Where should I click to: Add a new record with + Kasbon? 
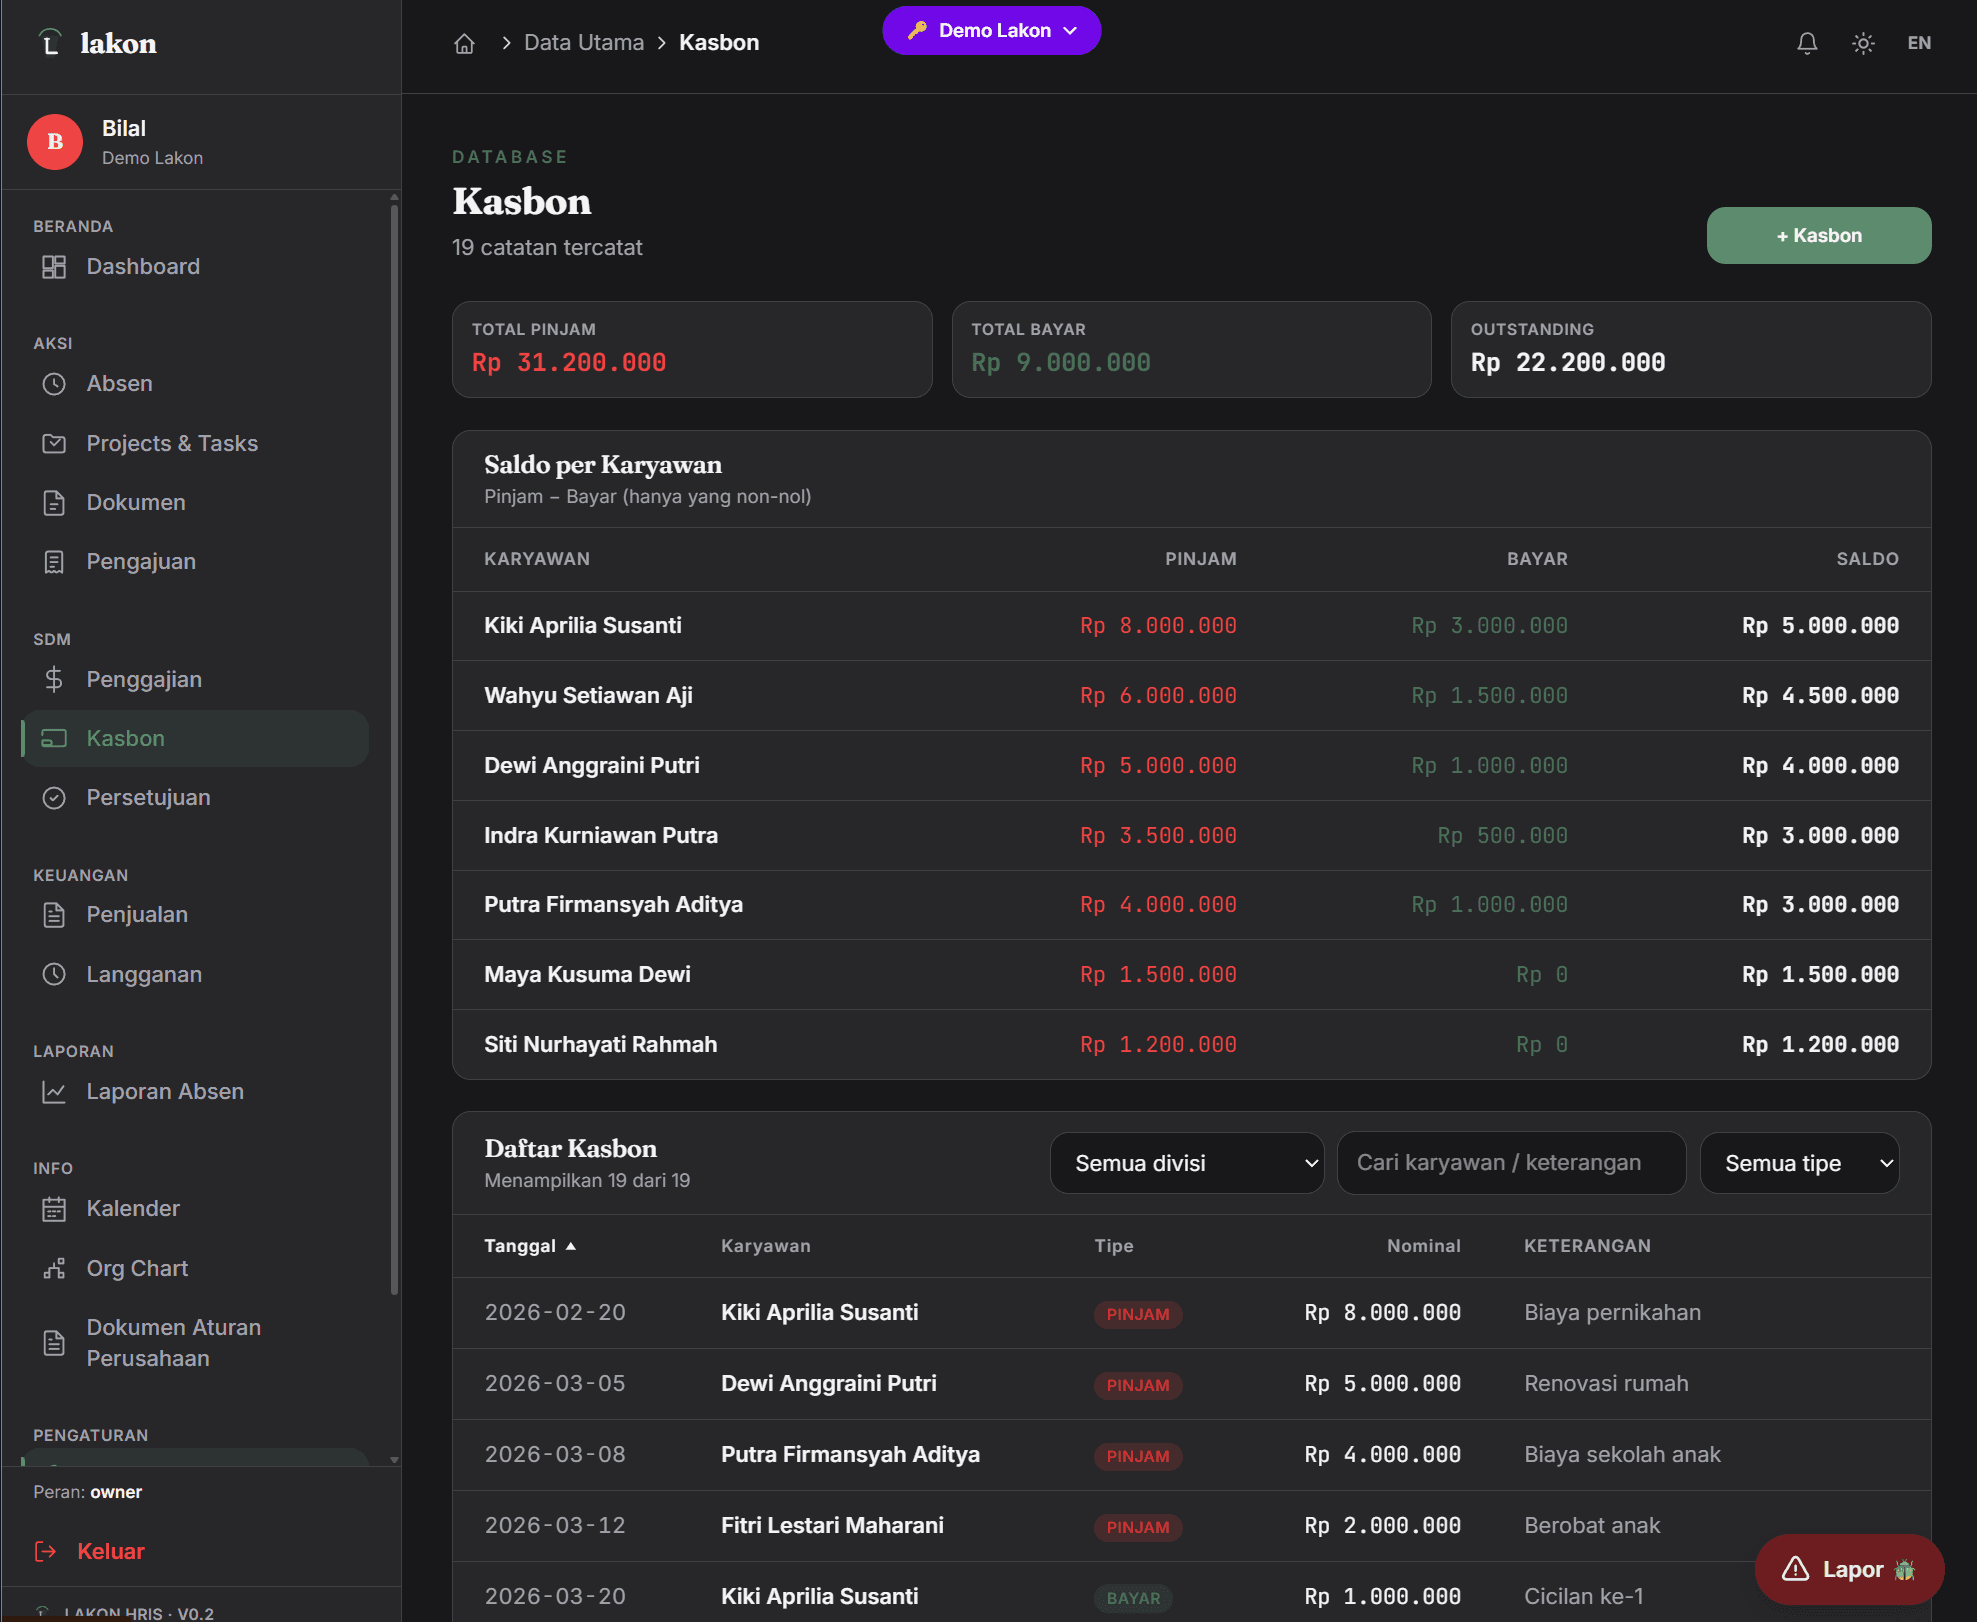tap(1818, 236)
